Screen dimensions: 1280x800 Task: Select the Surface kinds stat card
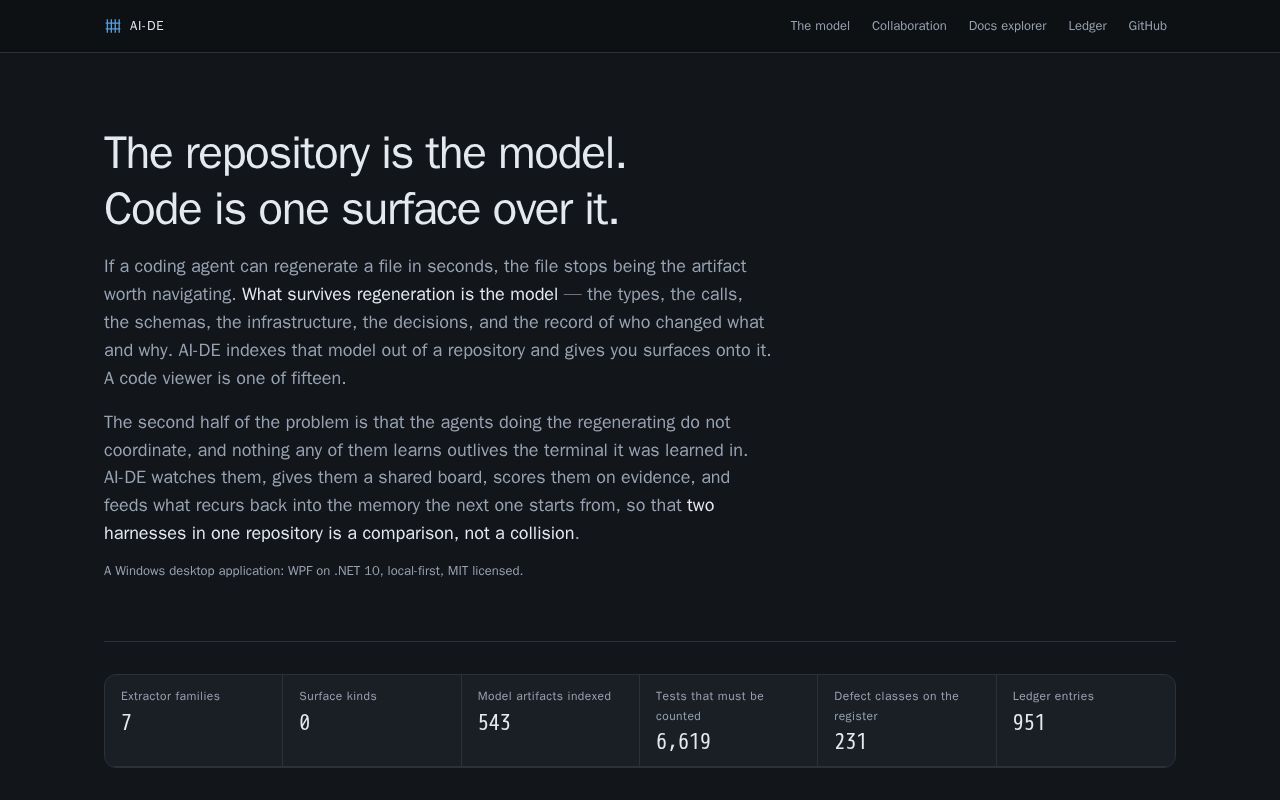click(372, 721)
